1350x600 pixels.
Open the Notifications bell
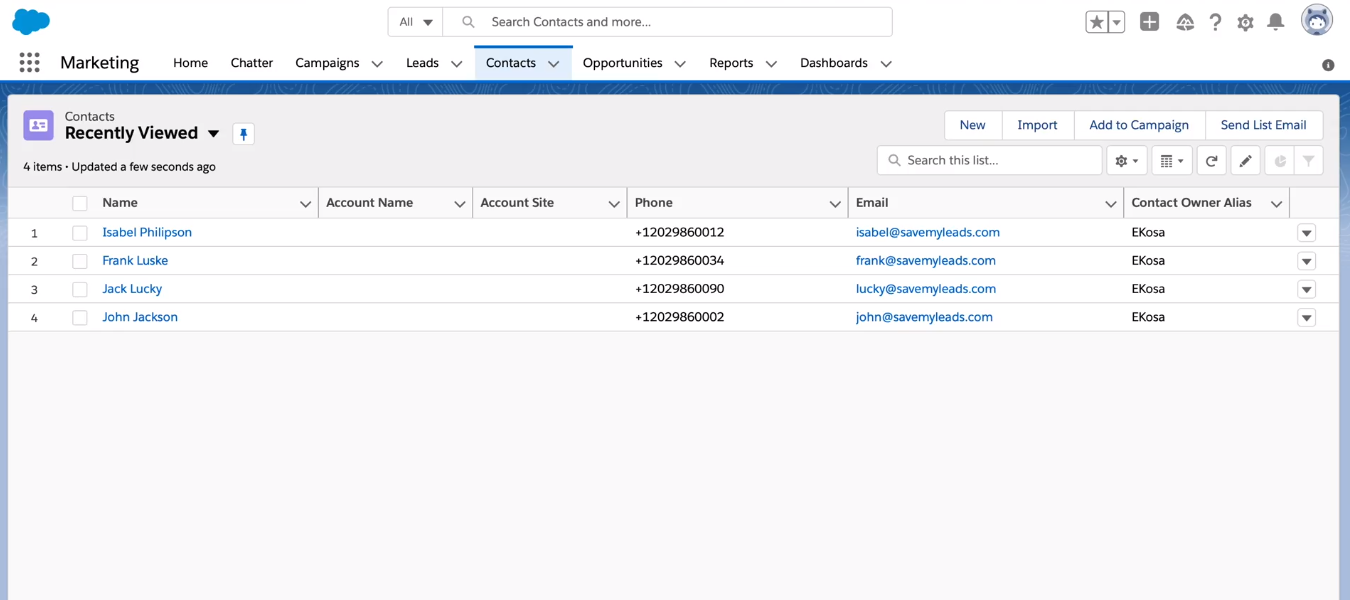(1276, 22)
